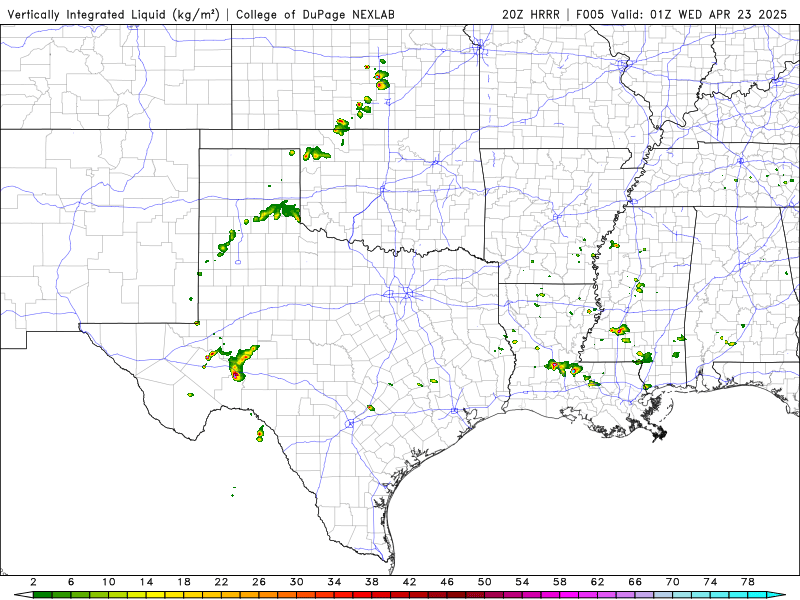Click the colorbar value label '18'
Screen dimensions: 800x600
pyautogui.click(x=184, y=582)
